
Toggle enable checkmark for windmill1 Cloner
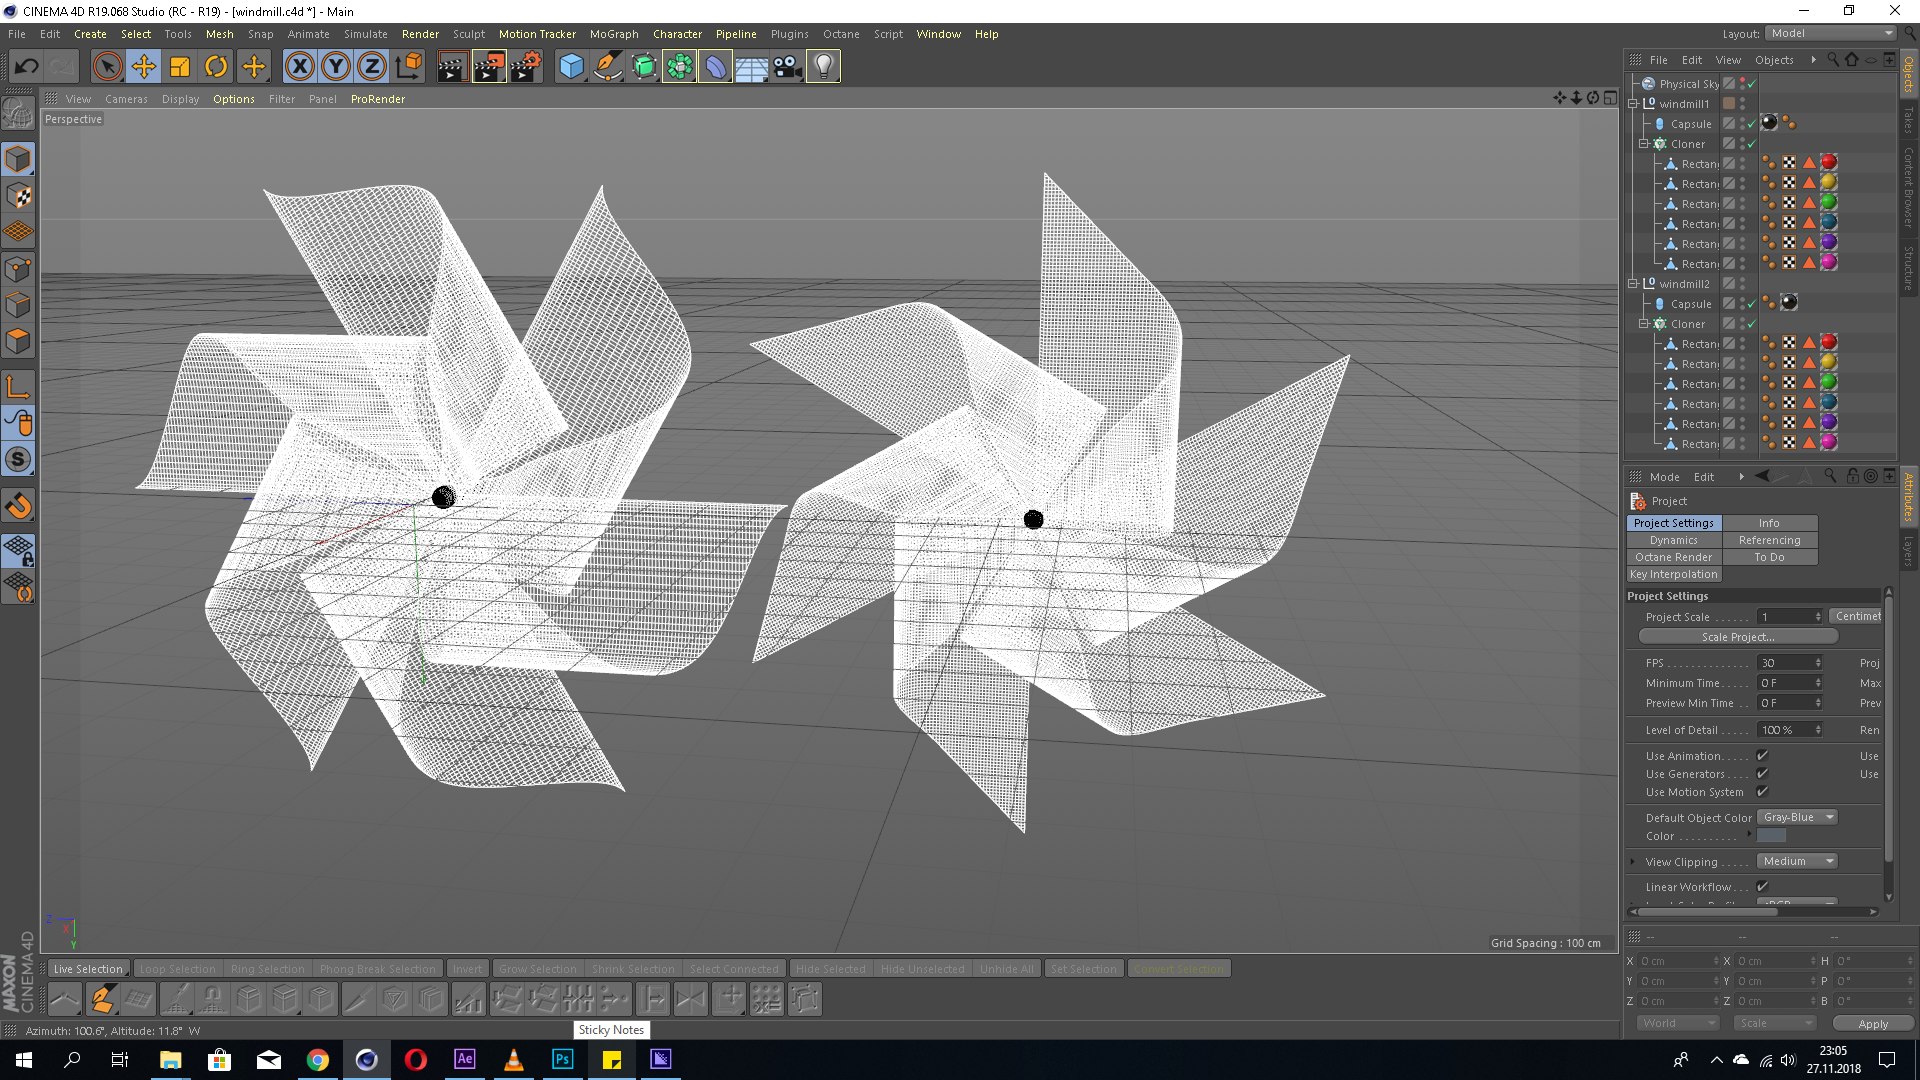click(x=1751, y=144)
